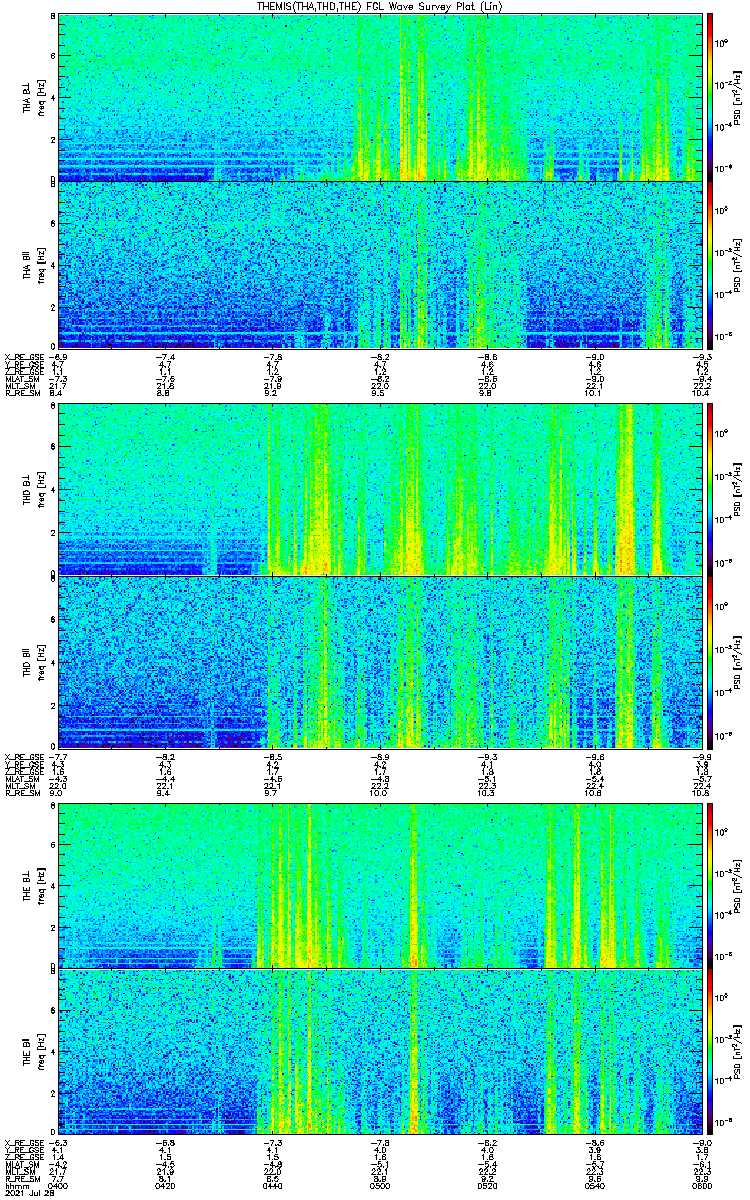The width and height of the screenshot is (750, 1200).
Task: Click the -8.9 X_RE_GSE value under THA
Action: pyautogui.click(x=59, y=357)
